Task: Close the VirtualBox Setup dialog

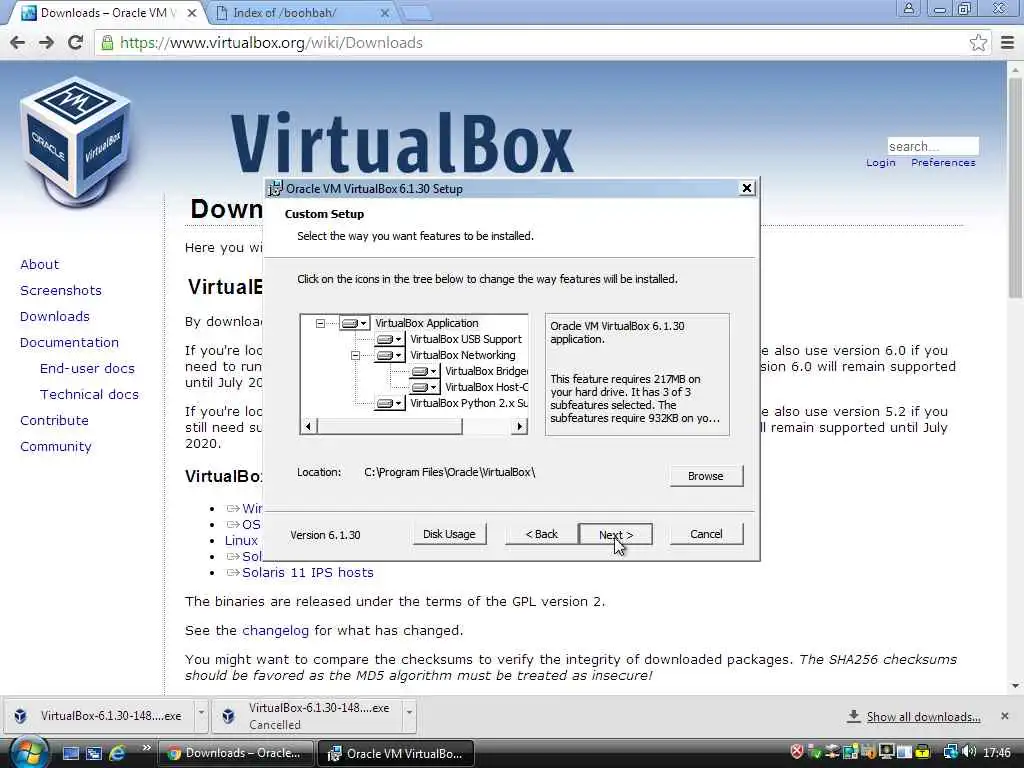Action: click(x=746, y=188)
